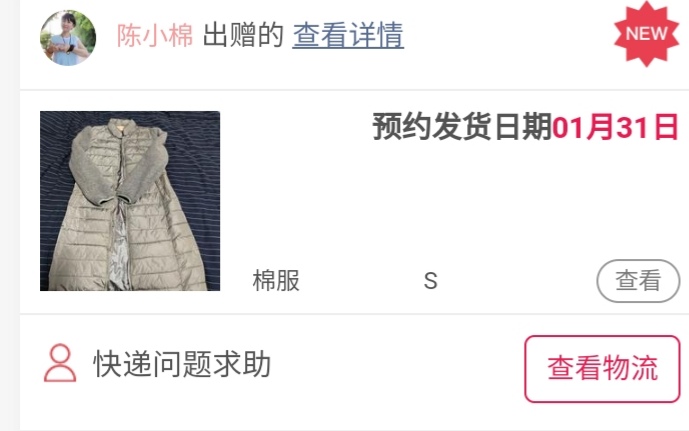This screenshot has width=689, height=431.
Task: Click the 预约发货日期 heading text
Action: [462, 127]
